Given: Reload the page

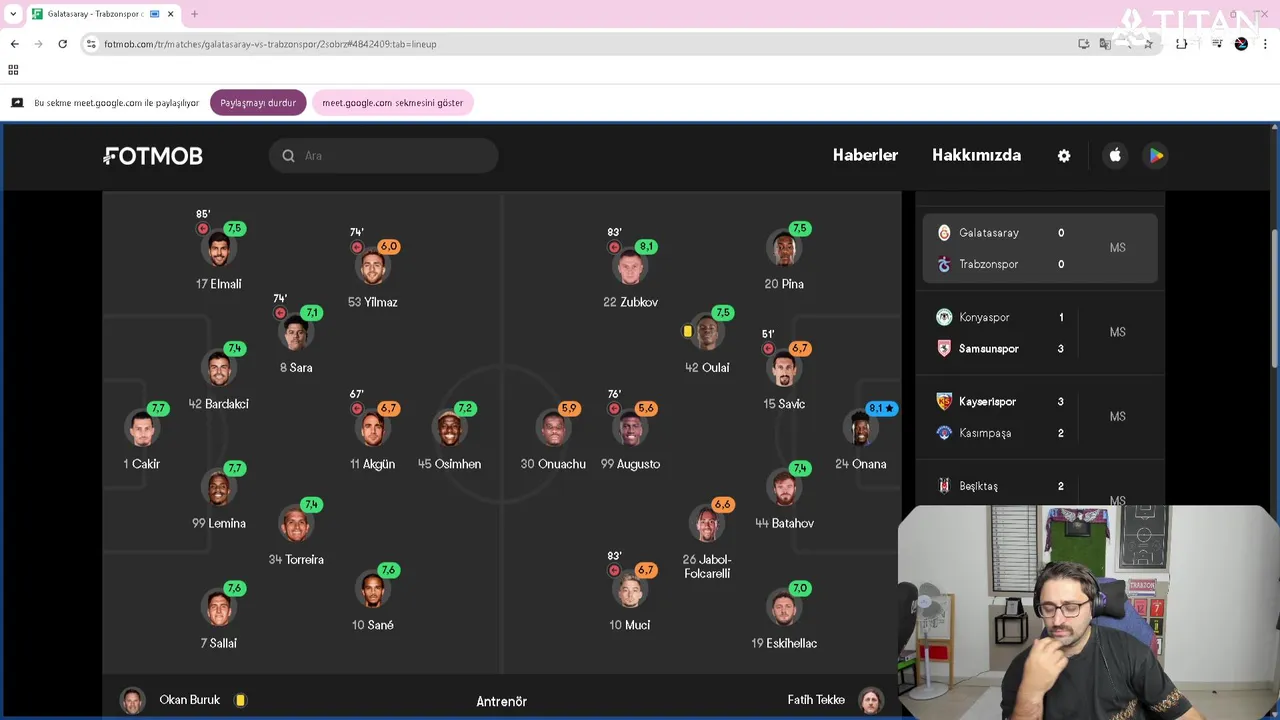Looking at the screenshot, I should pyautogui.click(x=62, y=44).
